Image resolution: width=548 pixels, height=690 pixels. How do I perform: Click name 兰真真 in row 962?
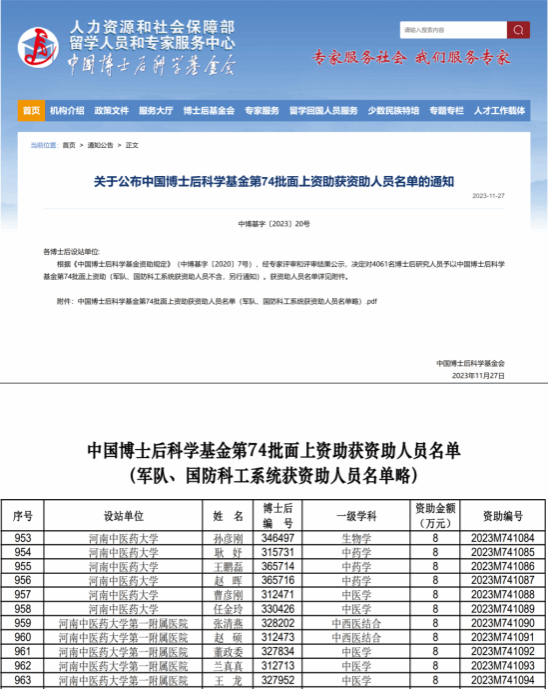228,665
